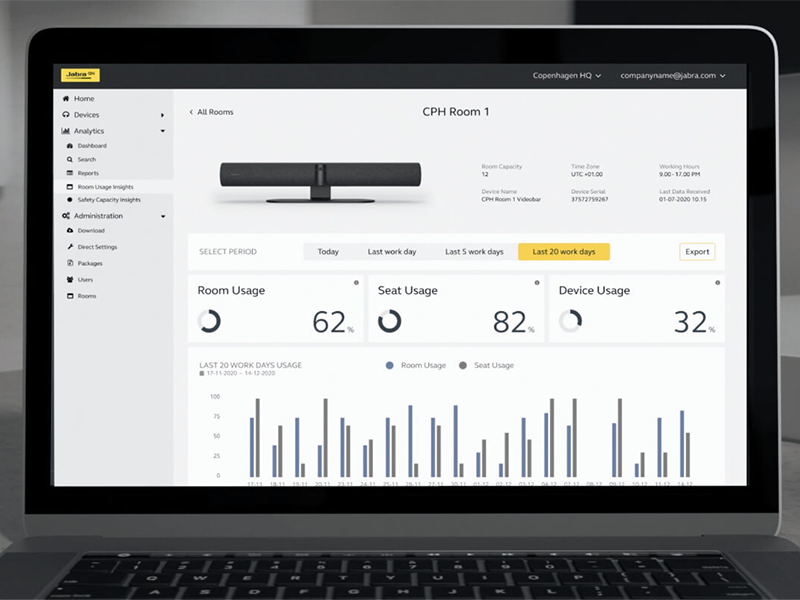Open the Copenhagen HQ location dropdown
800x600 pixels.
pyautogui.click(x=567, y=76)
